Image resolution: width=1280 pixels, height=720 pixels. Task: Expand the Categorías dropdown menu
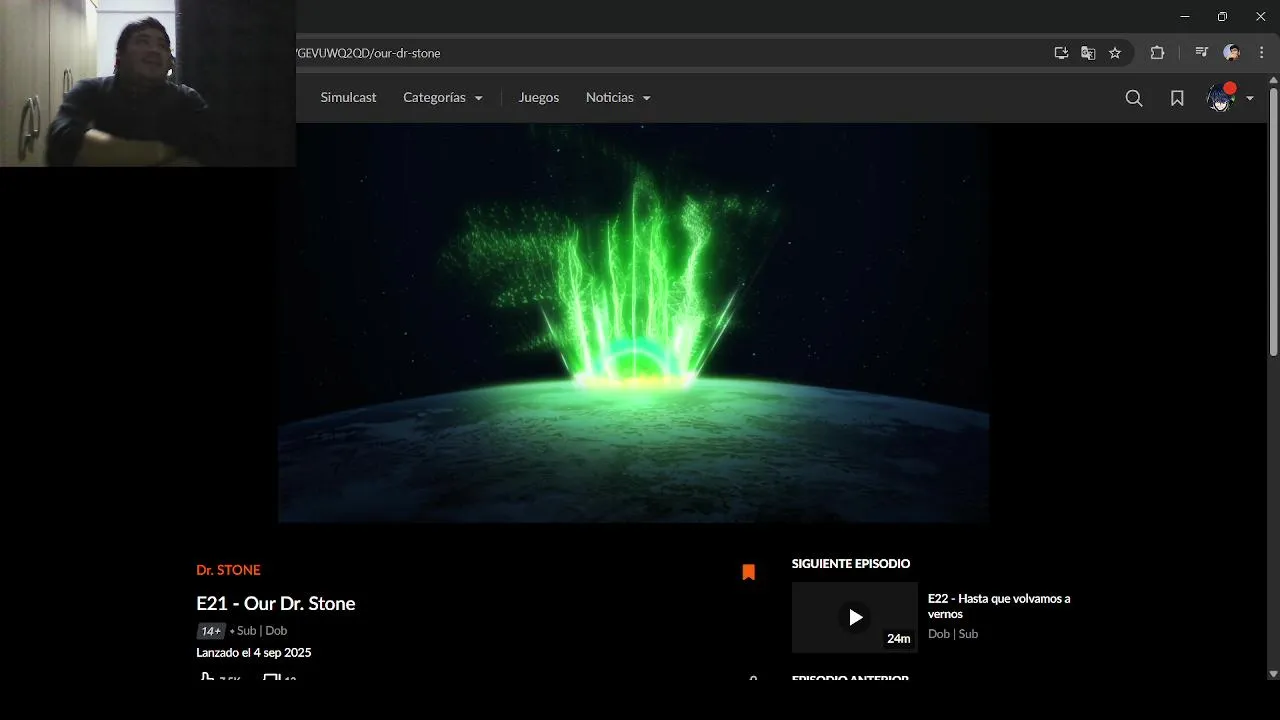click(x=443, y=97)
